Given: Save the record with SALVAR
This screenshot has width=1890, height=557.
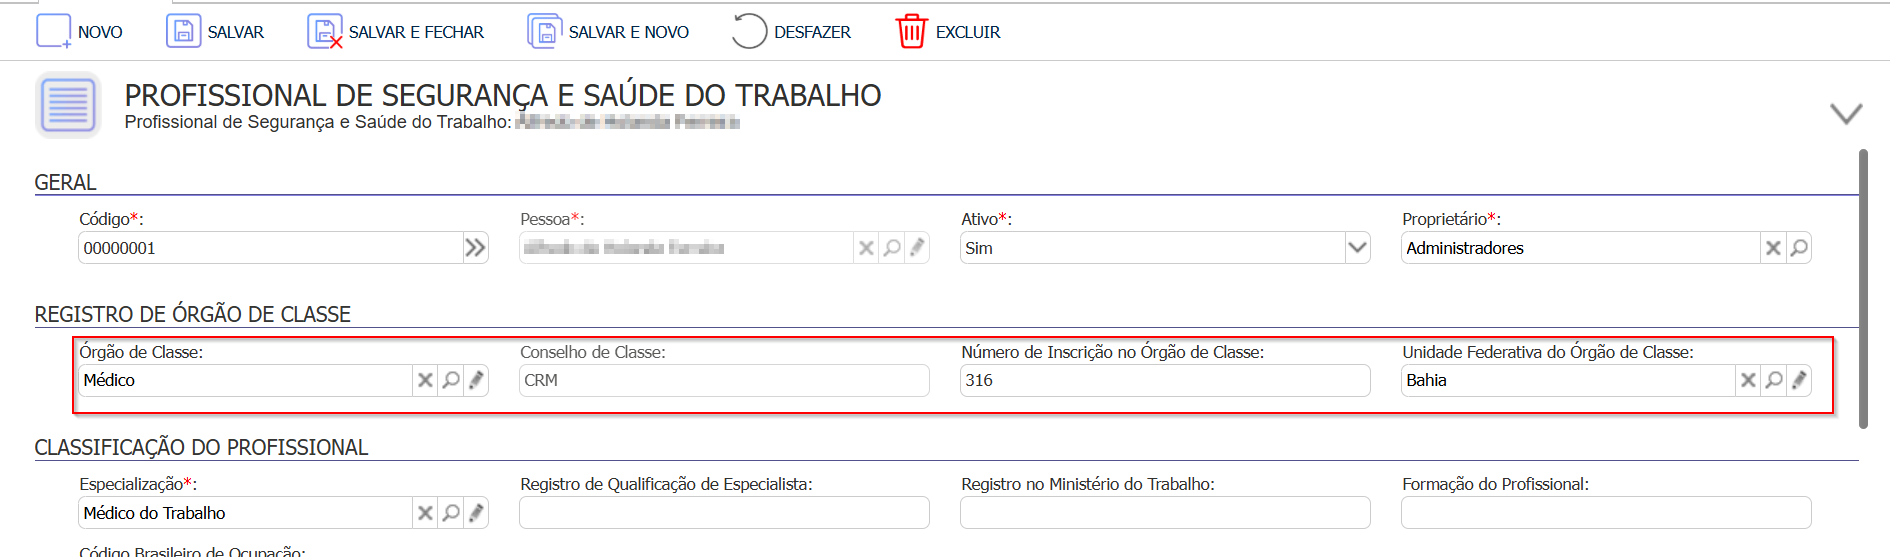Looking at the screenshot, I should pos(183,32).
